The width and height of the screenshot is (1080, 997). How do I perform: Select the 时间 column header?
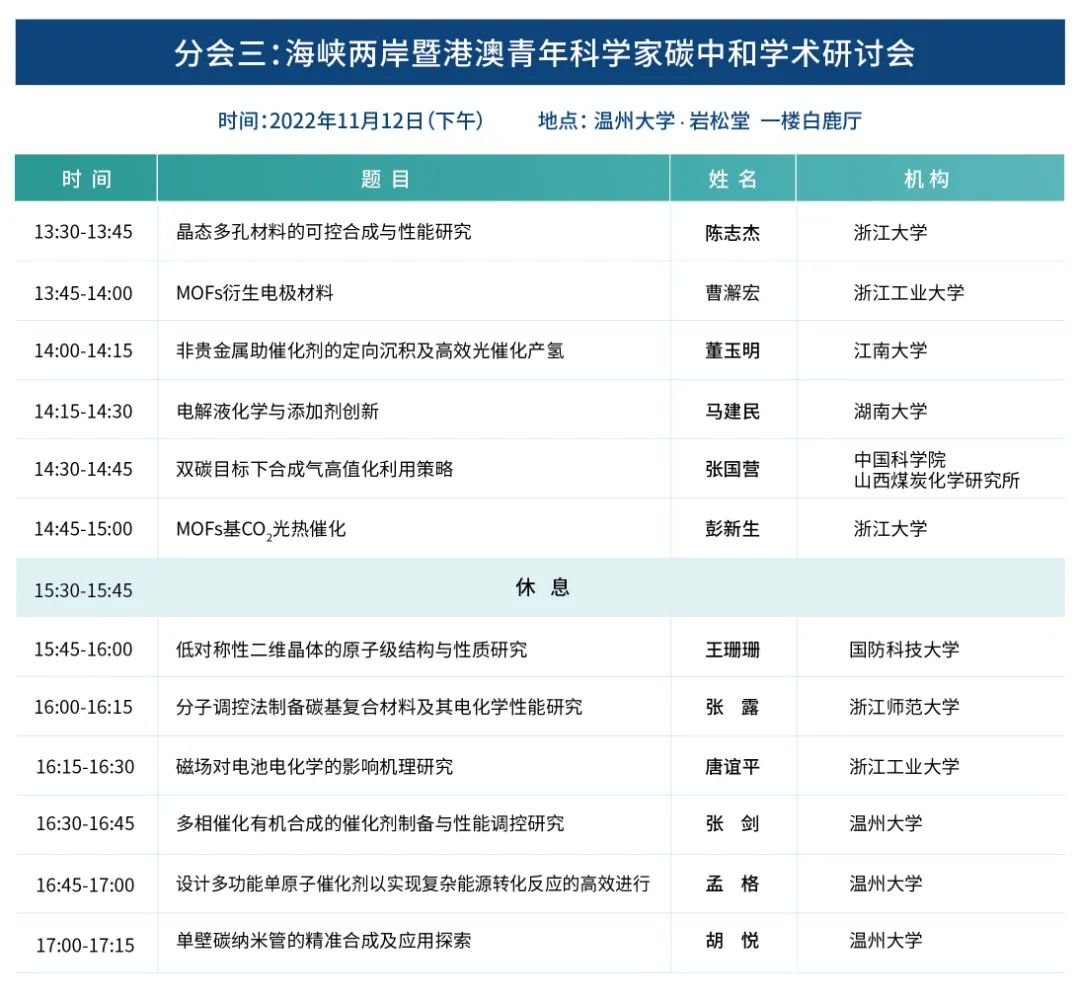point(85,177)
